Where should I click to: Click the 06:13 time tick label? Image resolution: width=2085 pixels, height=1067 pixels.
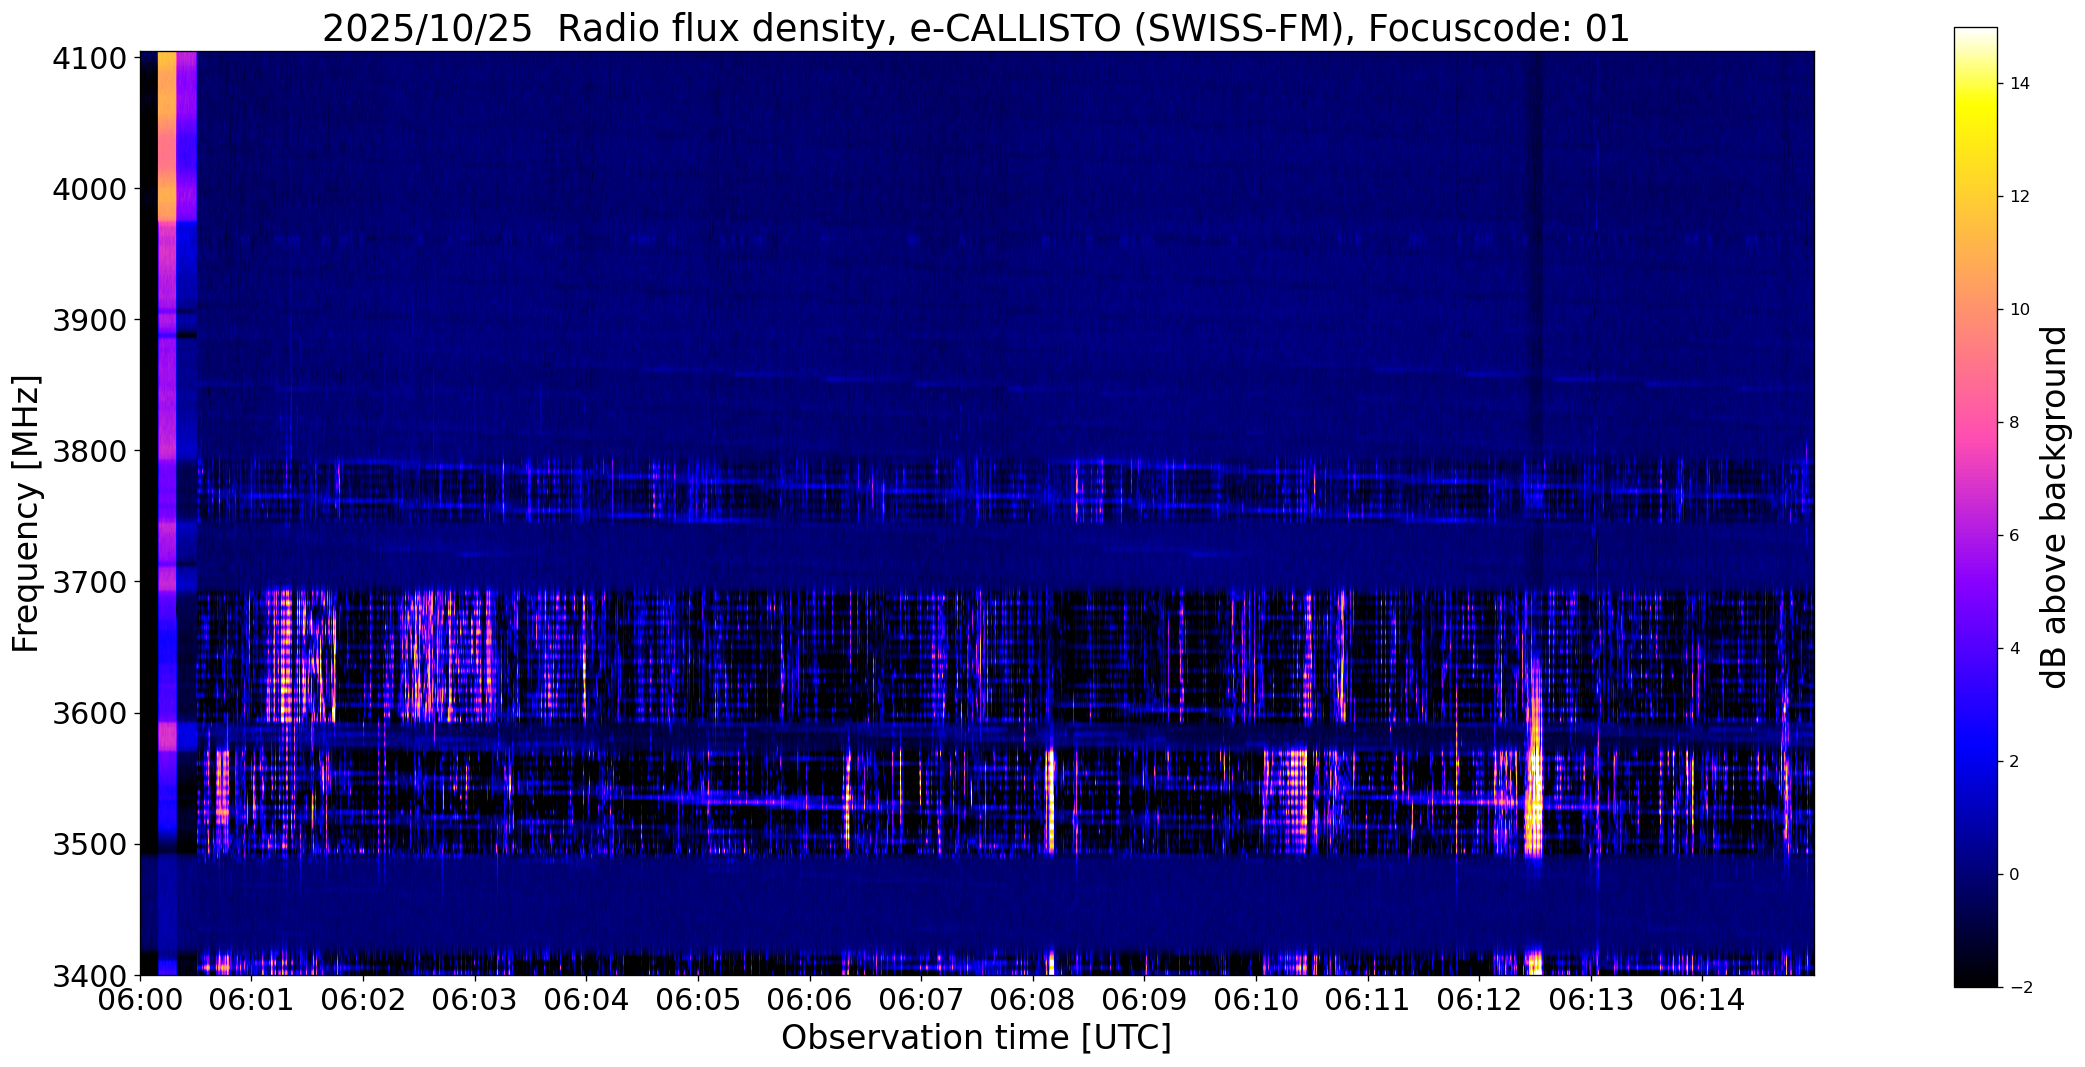tap(1591, 1000)
